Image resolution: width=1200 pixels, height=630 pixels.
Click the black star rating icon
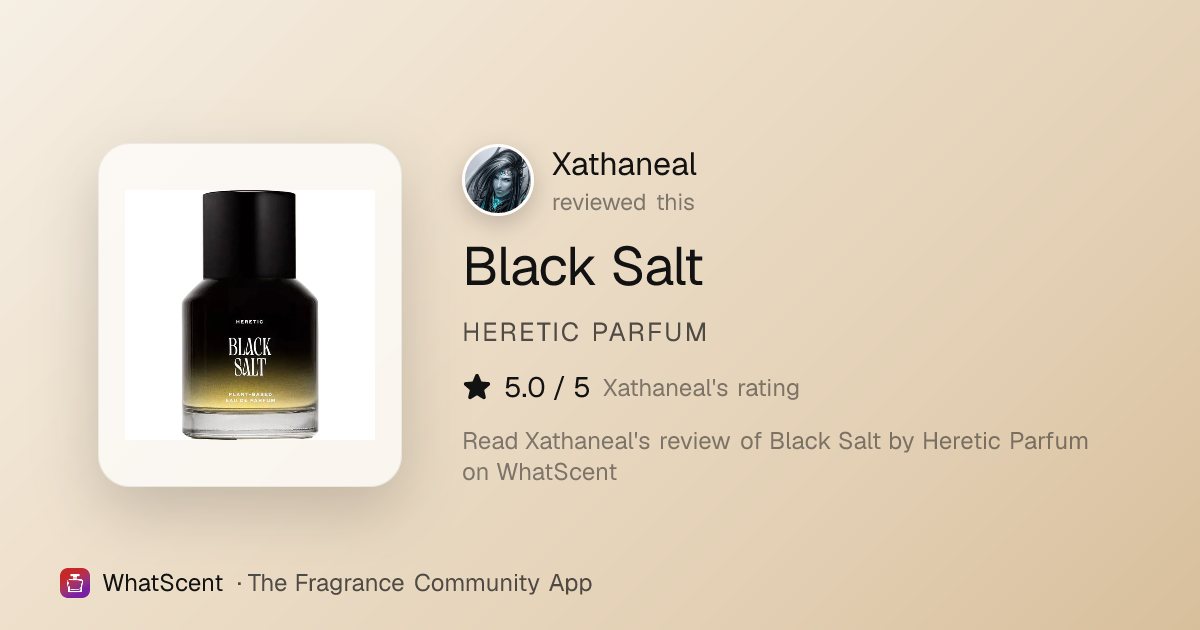[x=477, y=387]
